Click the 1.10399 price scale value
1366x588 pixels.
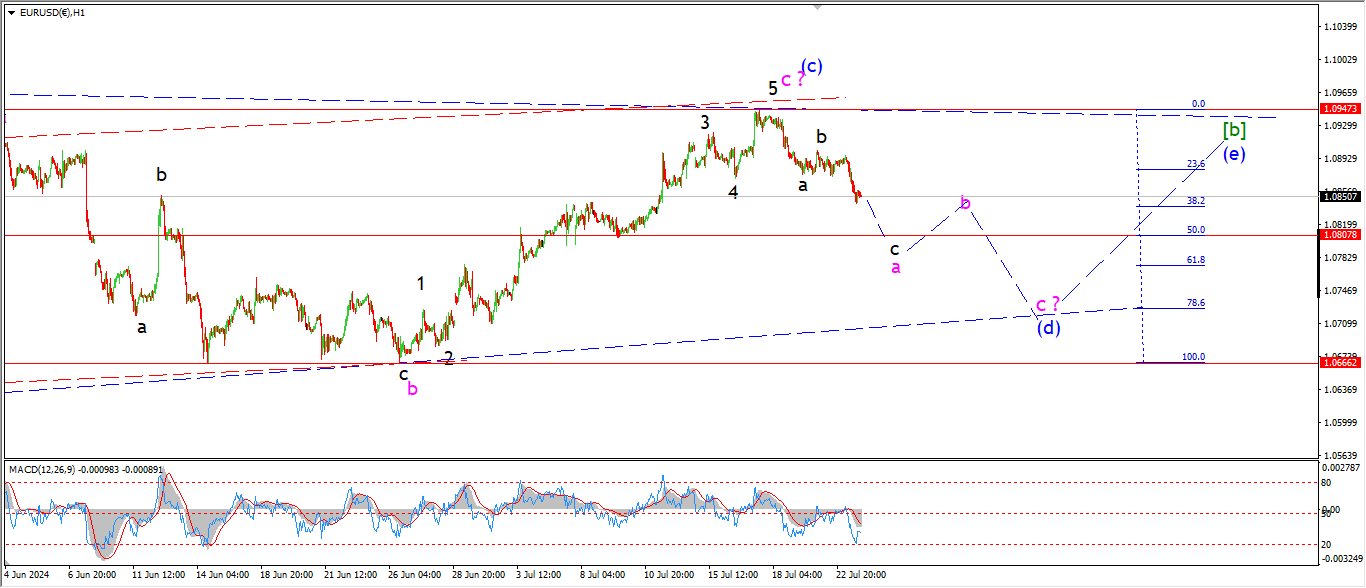click(x=1338, y=26)
